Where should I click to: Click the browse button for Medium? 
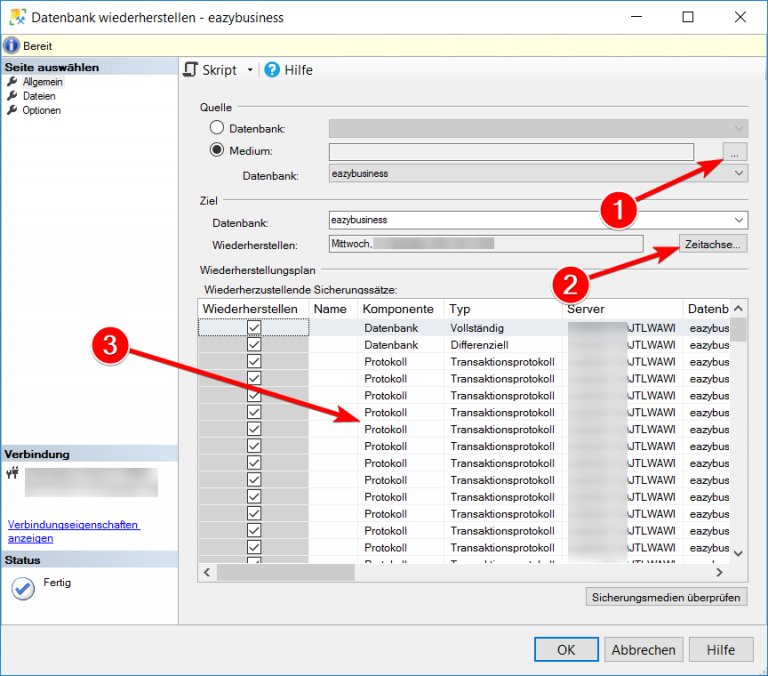pyautogui.click(x=735, y=152)
